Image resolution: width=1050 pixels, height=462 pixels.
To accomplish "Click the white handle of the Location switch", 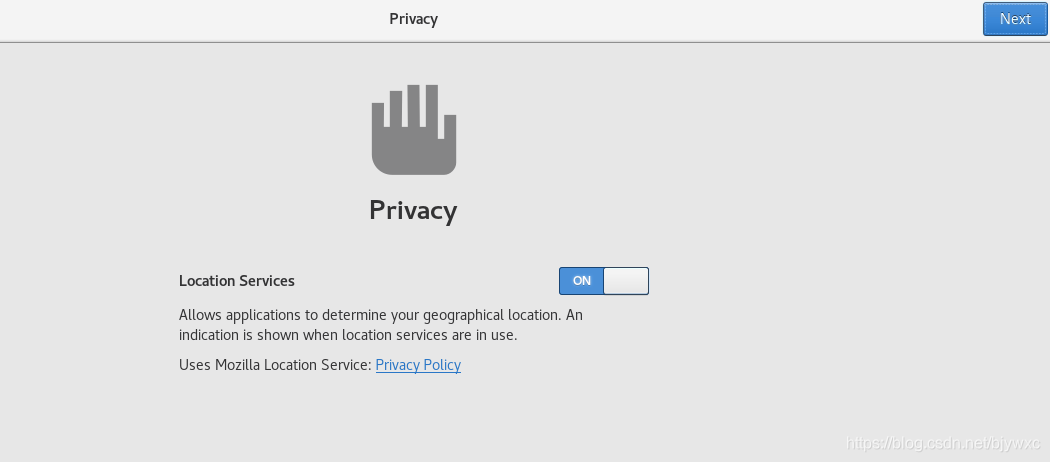I will tap(626, 281).
